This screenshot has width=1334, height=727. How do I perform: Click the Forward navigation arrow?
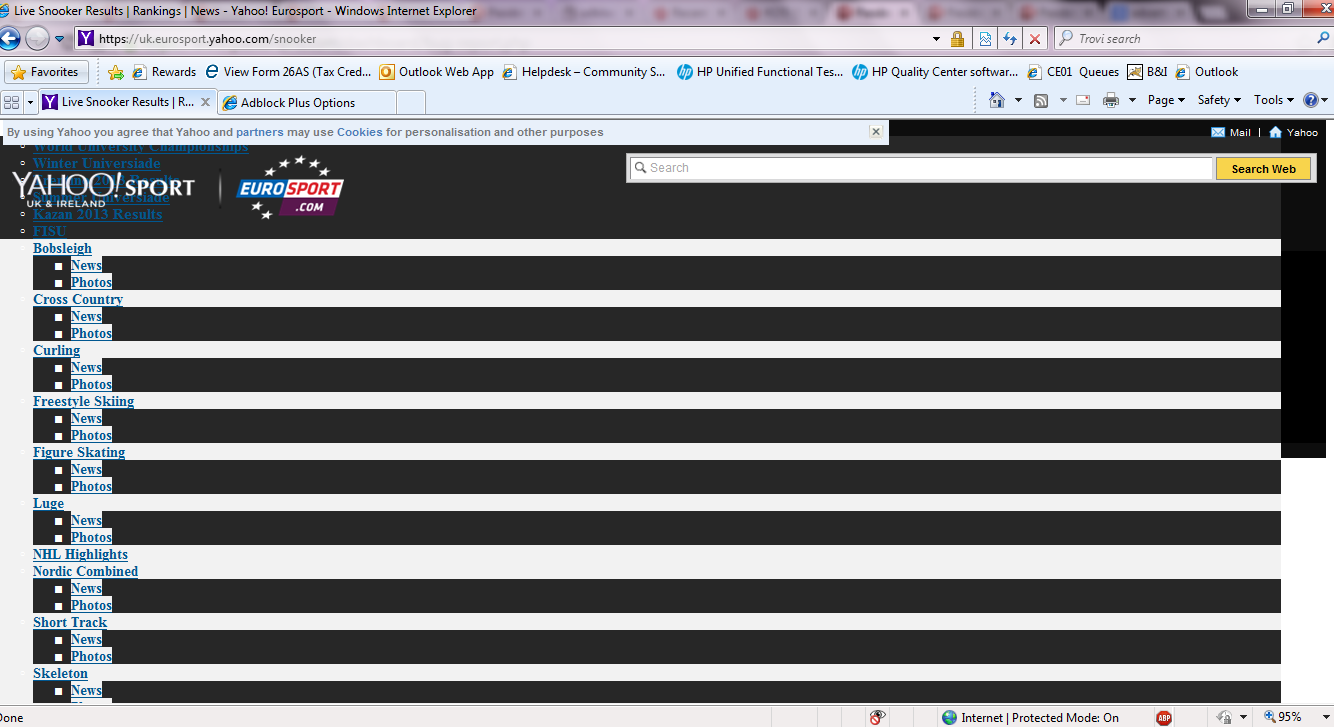[x=37, y=39]
